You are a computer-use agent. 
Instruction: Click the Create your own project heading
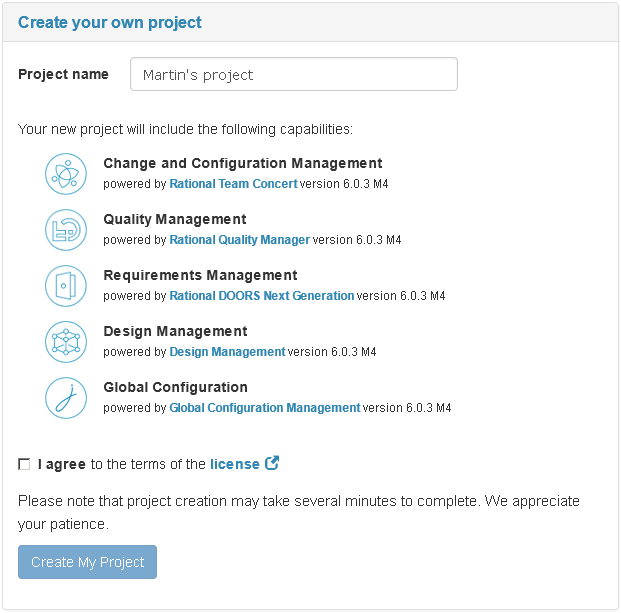(110, 23)
